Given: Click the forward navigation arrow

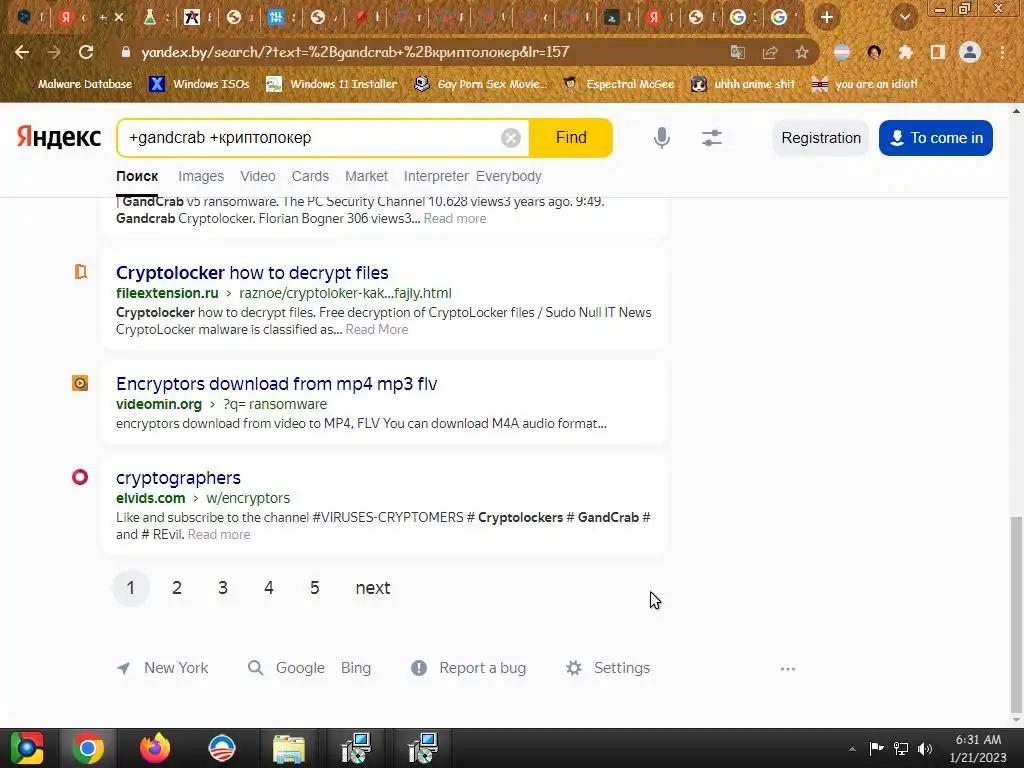Looking at the screenshot, I should [54, 52].
